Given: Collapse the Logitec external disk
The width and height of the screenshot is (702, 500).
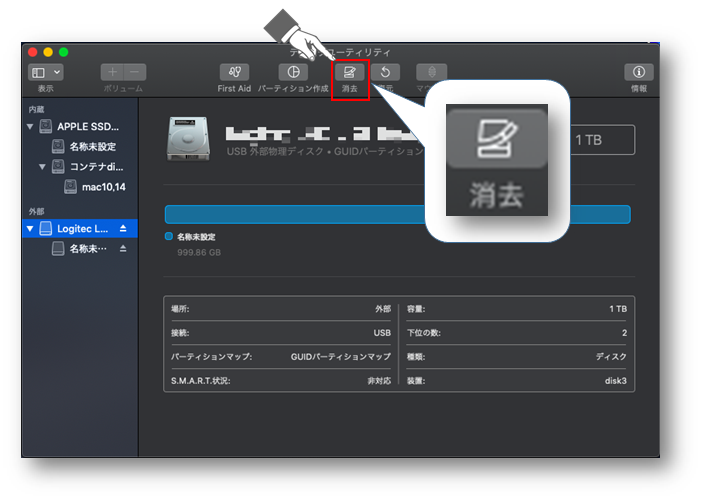Looking at the screenshot, I should tap(30, 229).
